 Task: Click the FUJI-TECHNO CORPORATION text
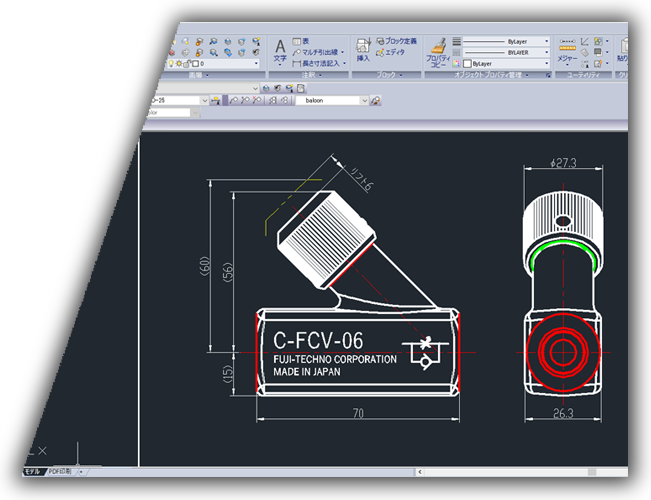(x=335, y=360)
